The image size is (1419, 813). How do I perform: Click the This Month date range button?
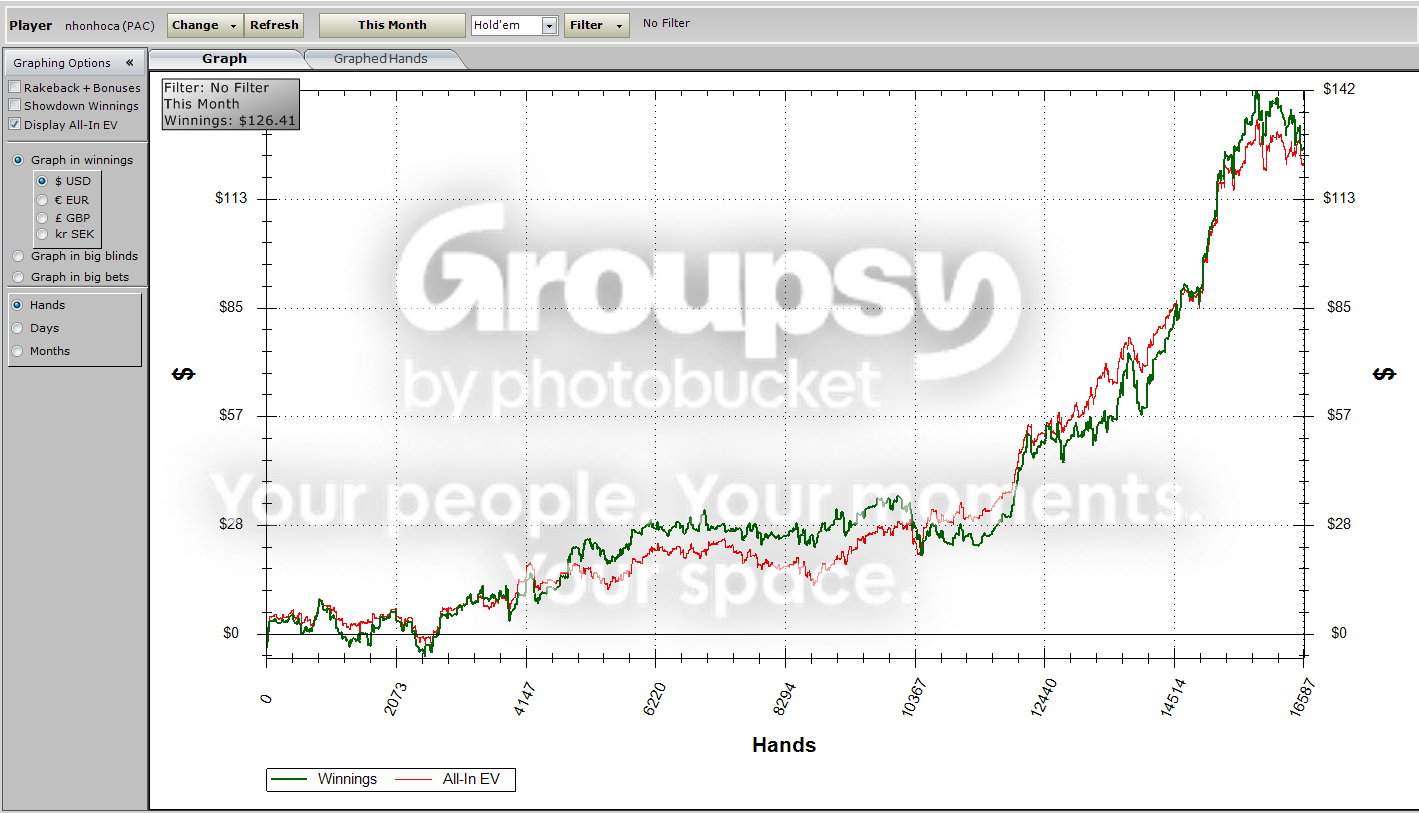coord(392,25)
